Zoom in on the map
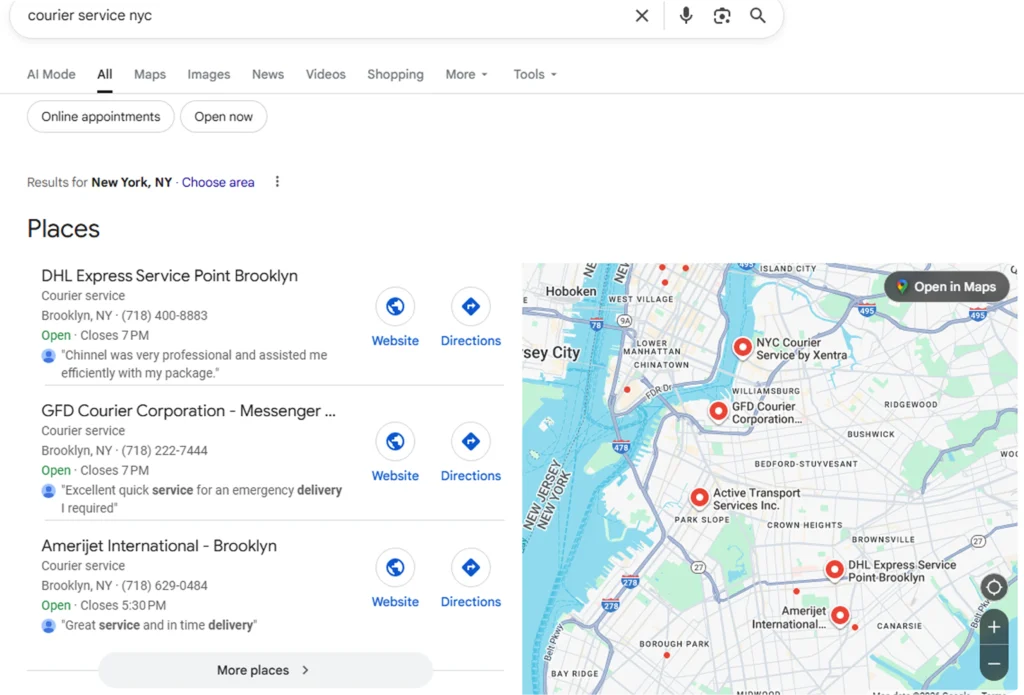Image resolution: width=1024 pixels, height=695 pixels. coord(993,628)
